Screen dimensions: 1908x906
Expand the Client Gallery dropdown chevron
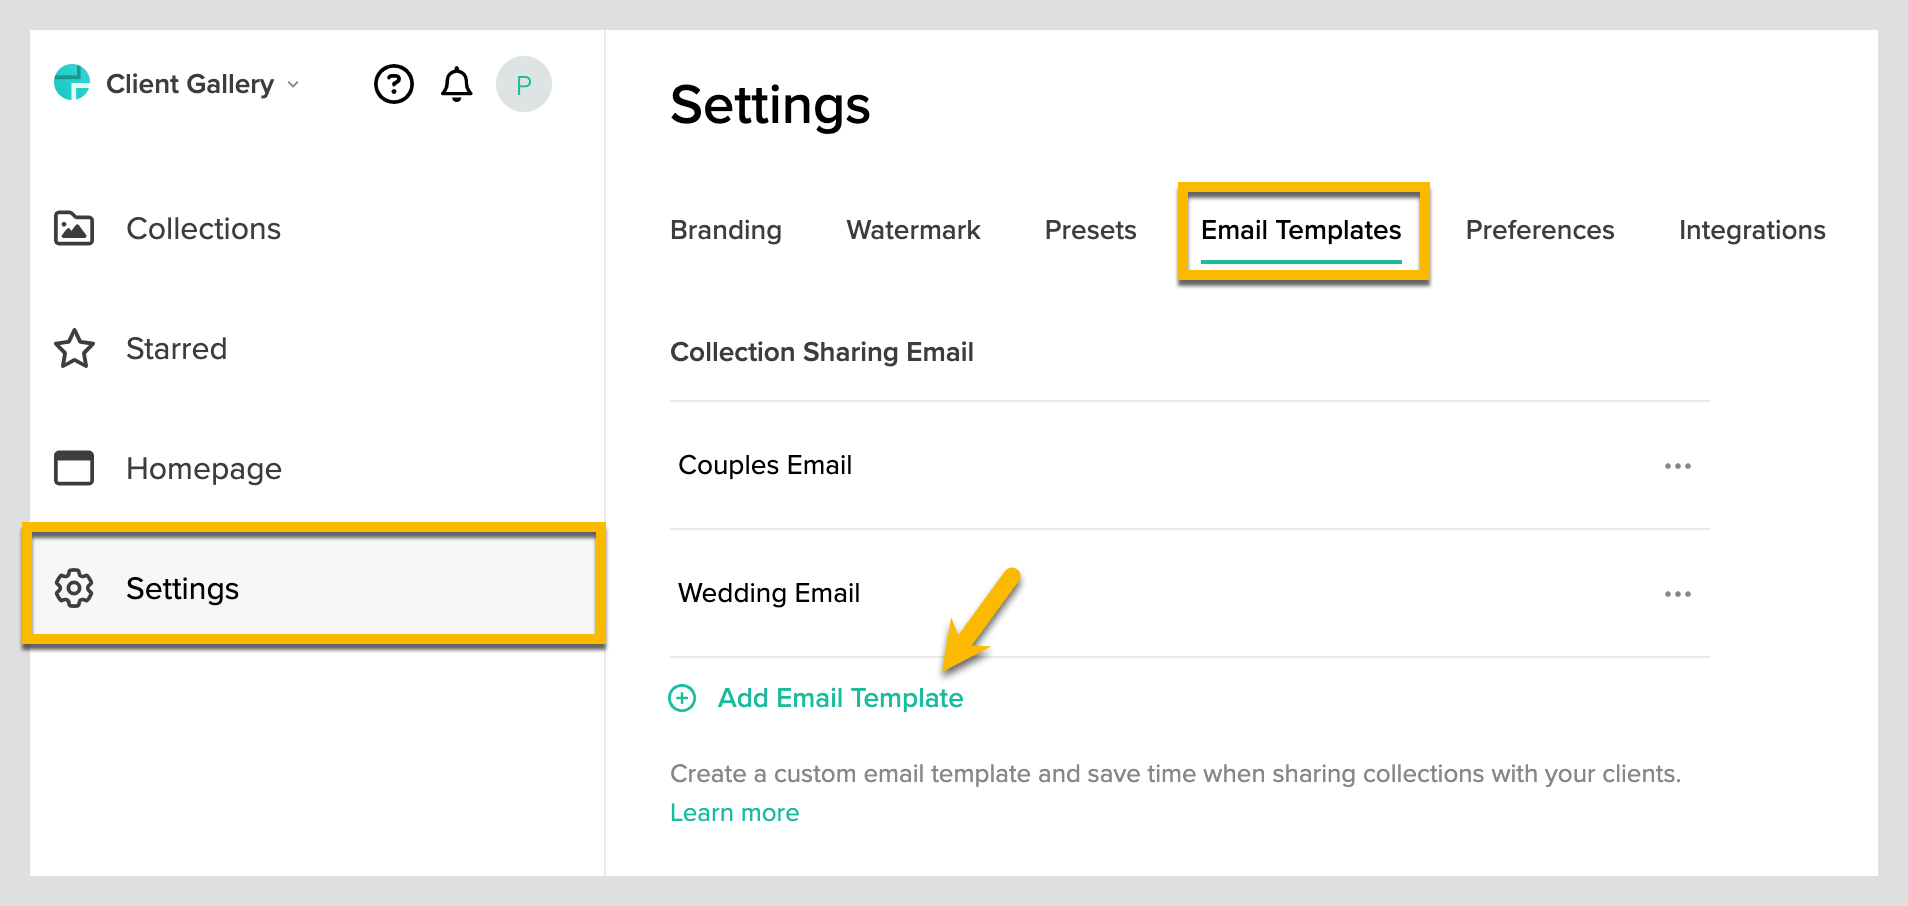click(x=293, y=84)
